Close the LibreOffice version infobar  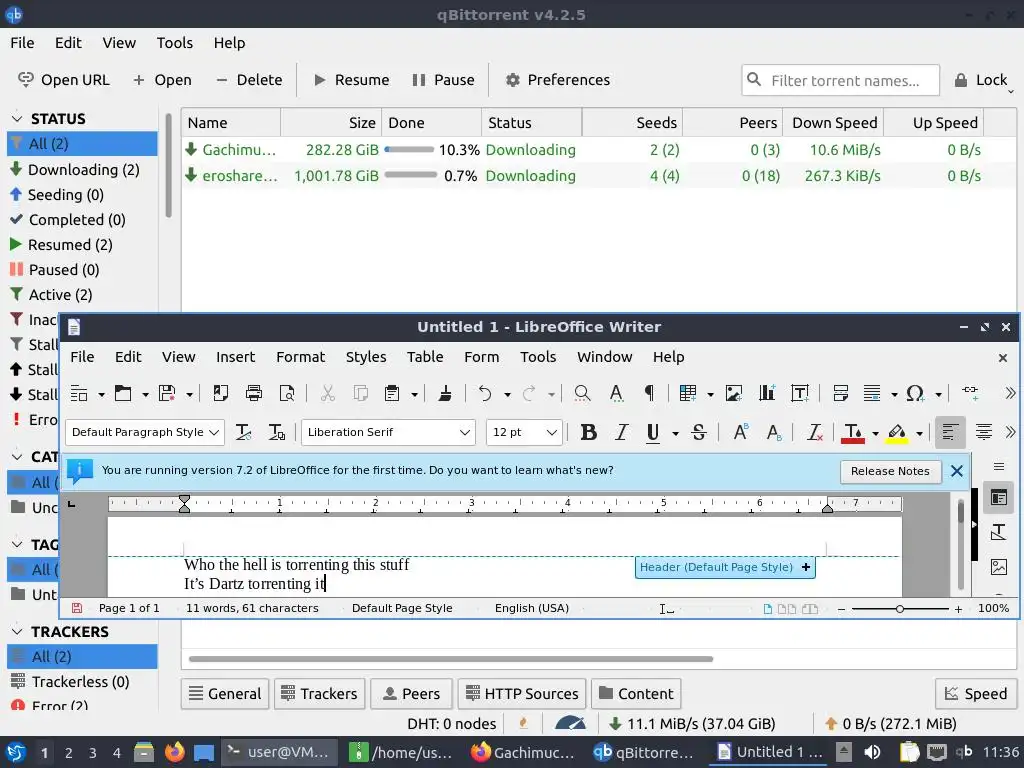point(957,471)
